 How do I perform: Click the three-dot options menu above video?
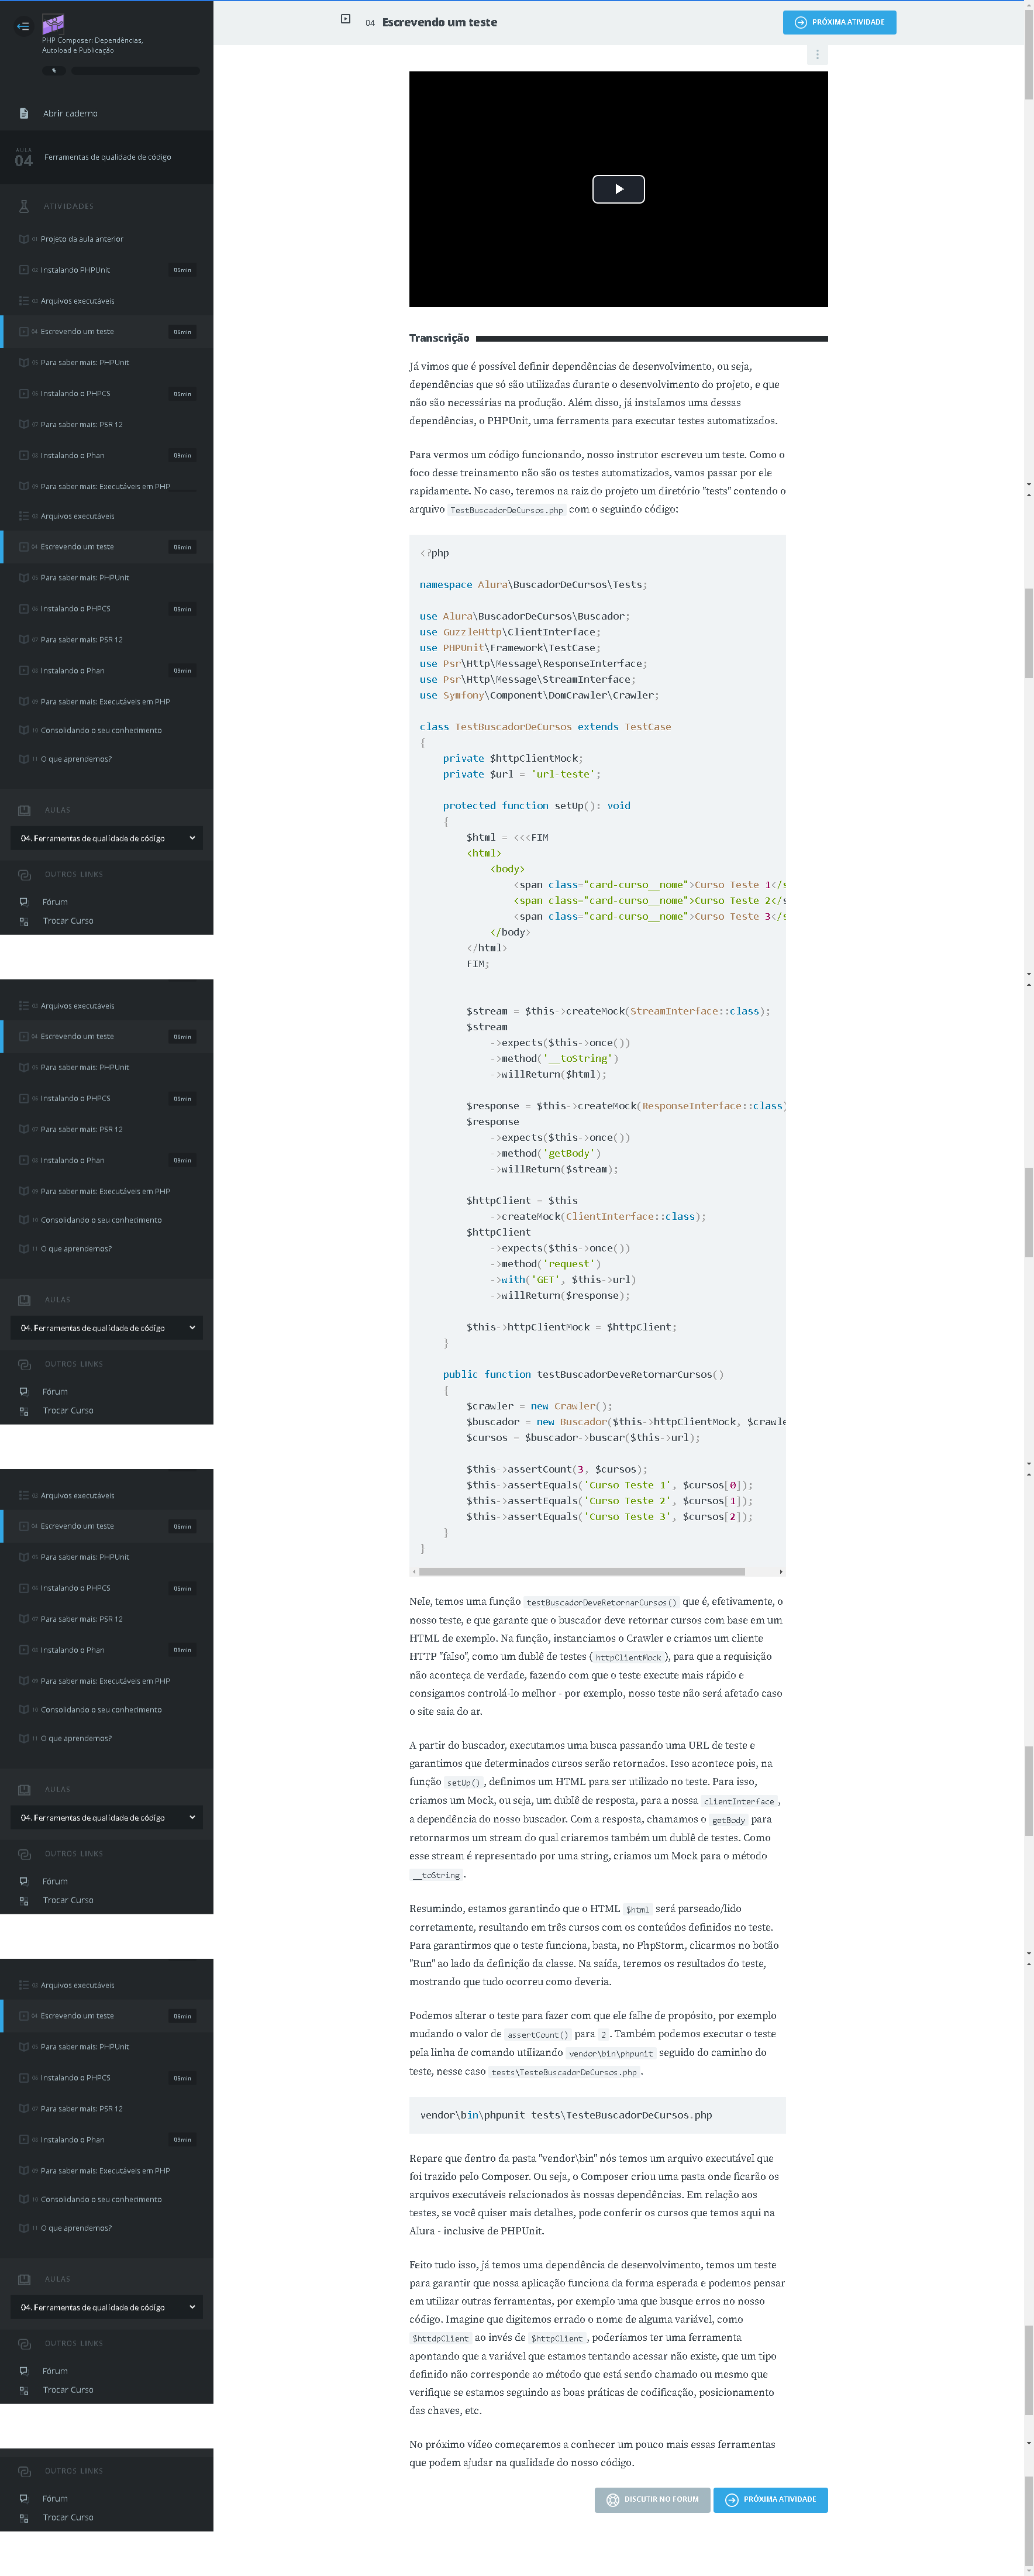coord(817,55)
